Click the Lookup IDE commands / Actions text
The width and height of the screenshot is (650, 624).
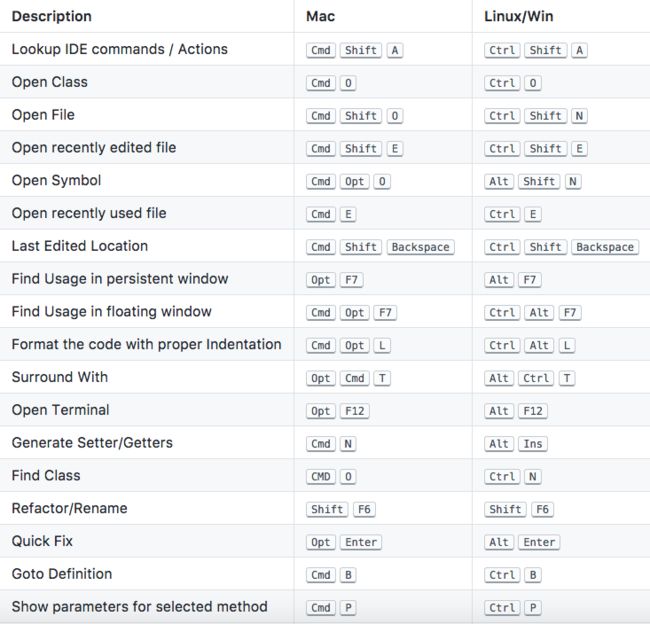(119, 49)
